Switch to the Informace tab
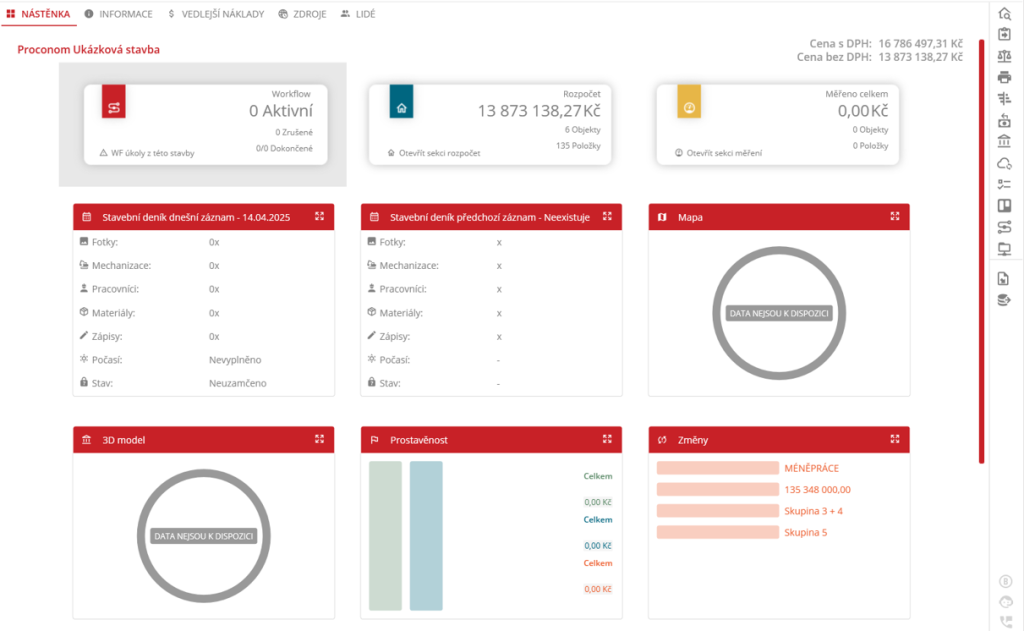 pos(119,15)
